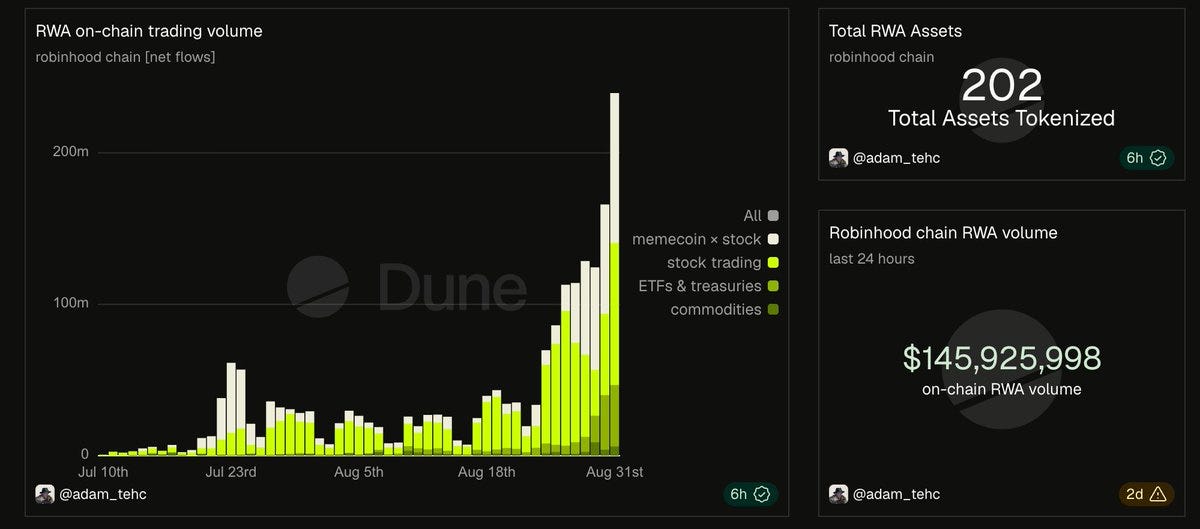Image resolution: width=1200 pixels, height=529 pixels.
Task: Click the 100m y-axis label
Action: point(70,302)
